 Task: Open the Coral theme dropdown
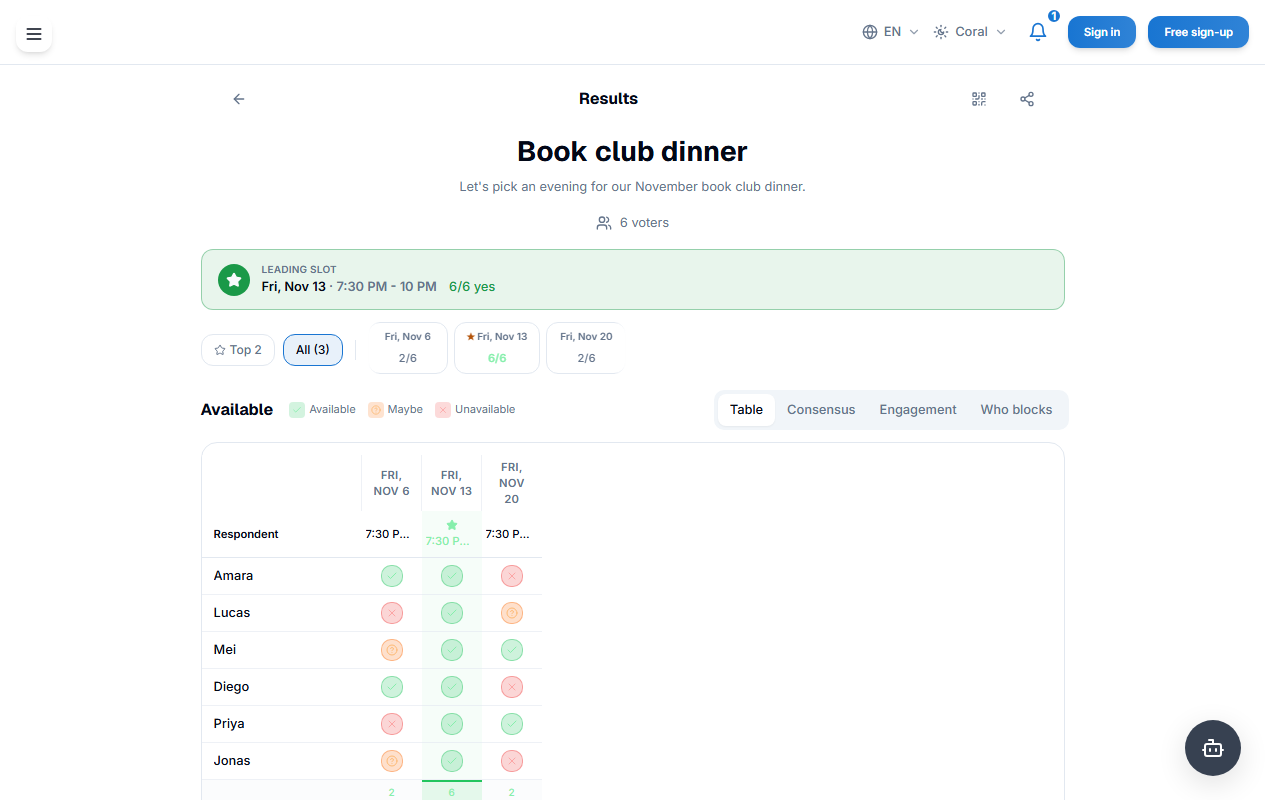point(969,32)
